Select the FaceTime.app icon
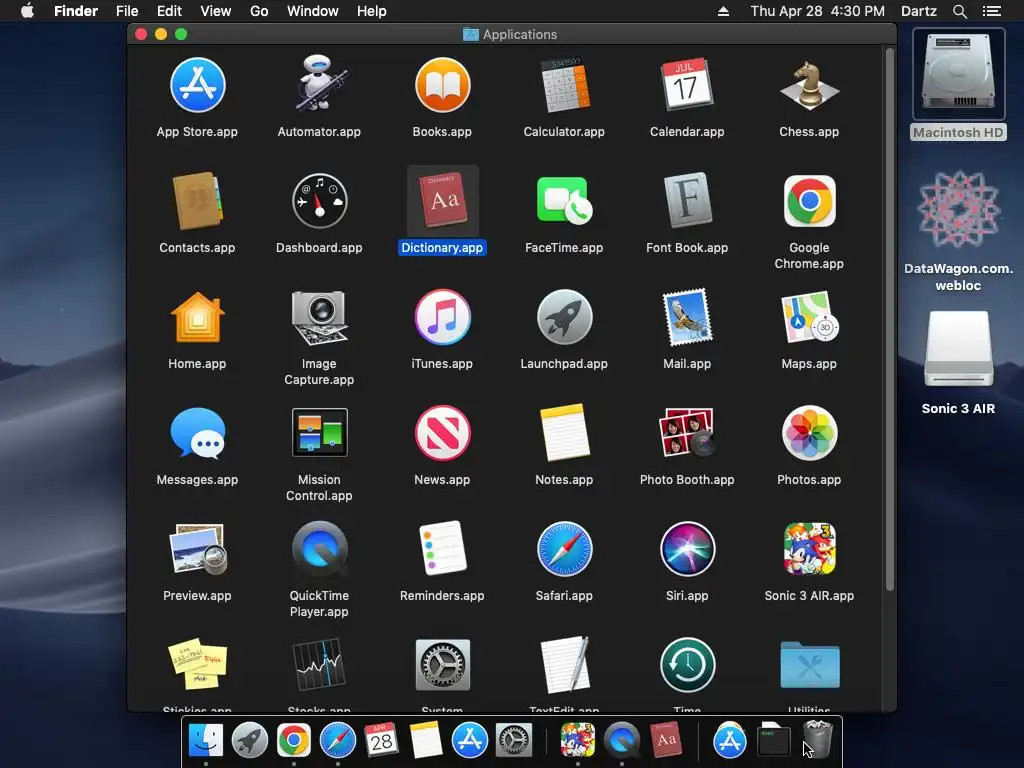 coord(564,201)
